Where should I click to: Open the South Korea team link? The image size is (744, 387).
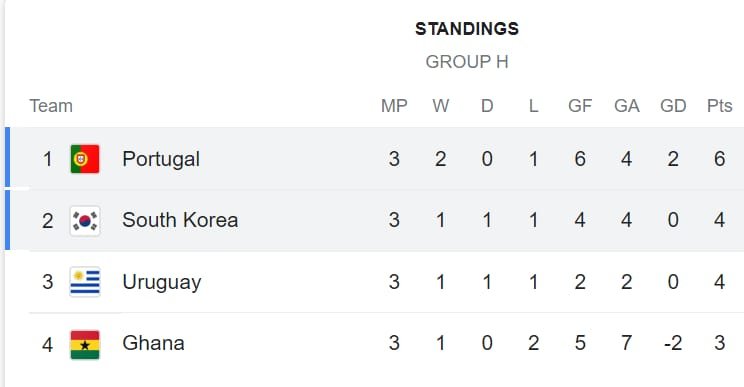[x=180, y=220]
